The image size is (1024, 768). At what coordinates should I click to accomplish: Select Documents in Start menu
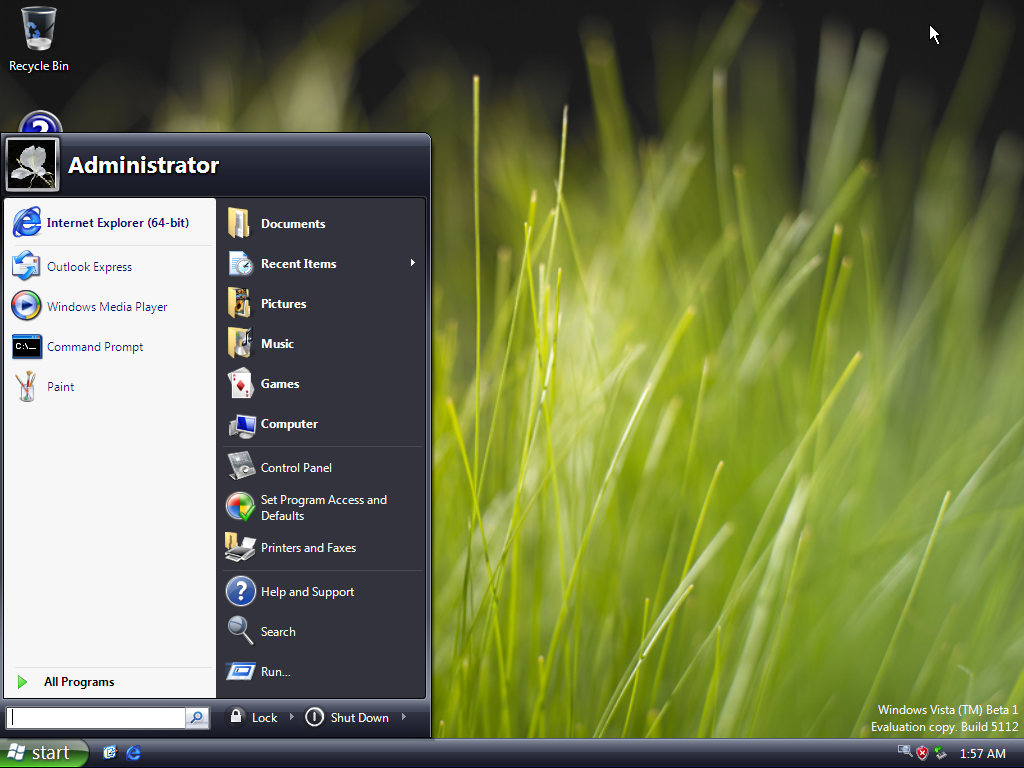pos(292,223)
